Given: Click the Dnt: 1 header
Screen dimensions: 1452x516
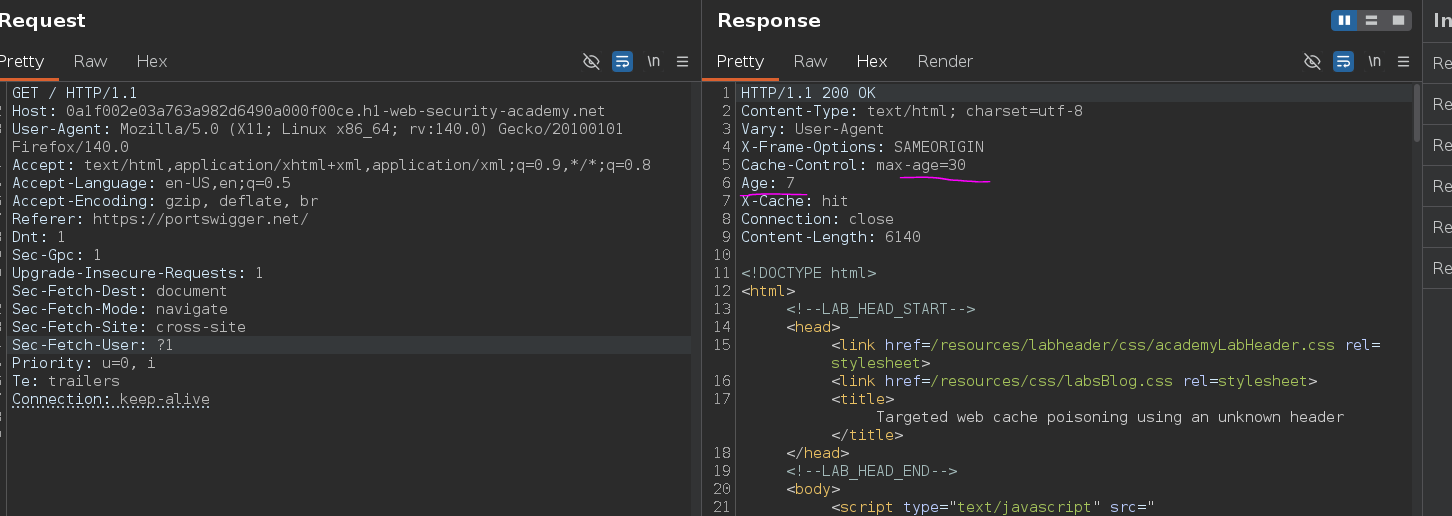Looking at the screenshot, I should (38, 237).
